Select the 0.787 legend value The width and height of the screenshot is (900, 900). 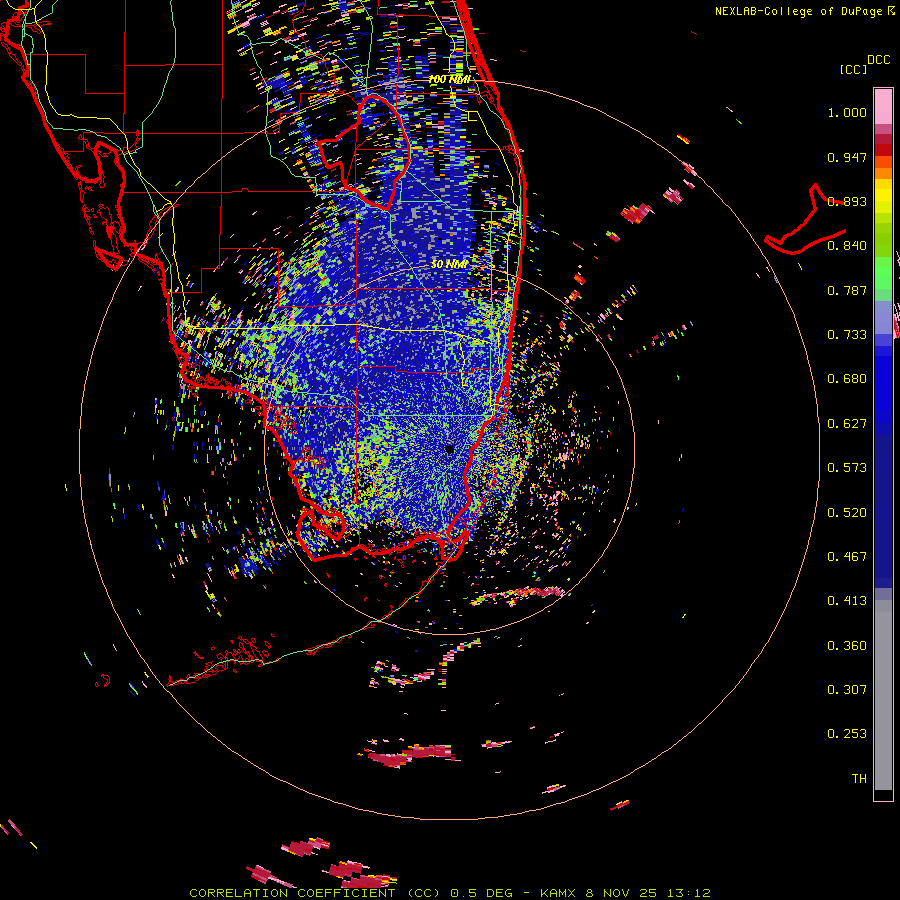coord(847,290)
